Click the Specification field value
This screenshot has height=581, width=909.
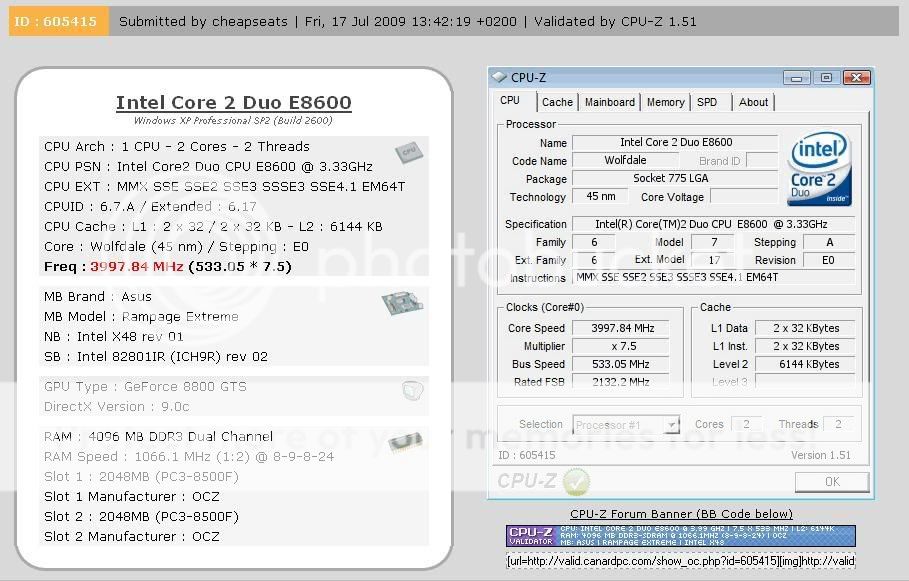714,224
